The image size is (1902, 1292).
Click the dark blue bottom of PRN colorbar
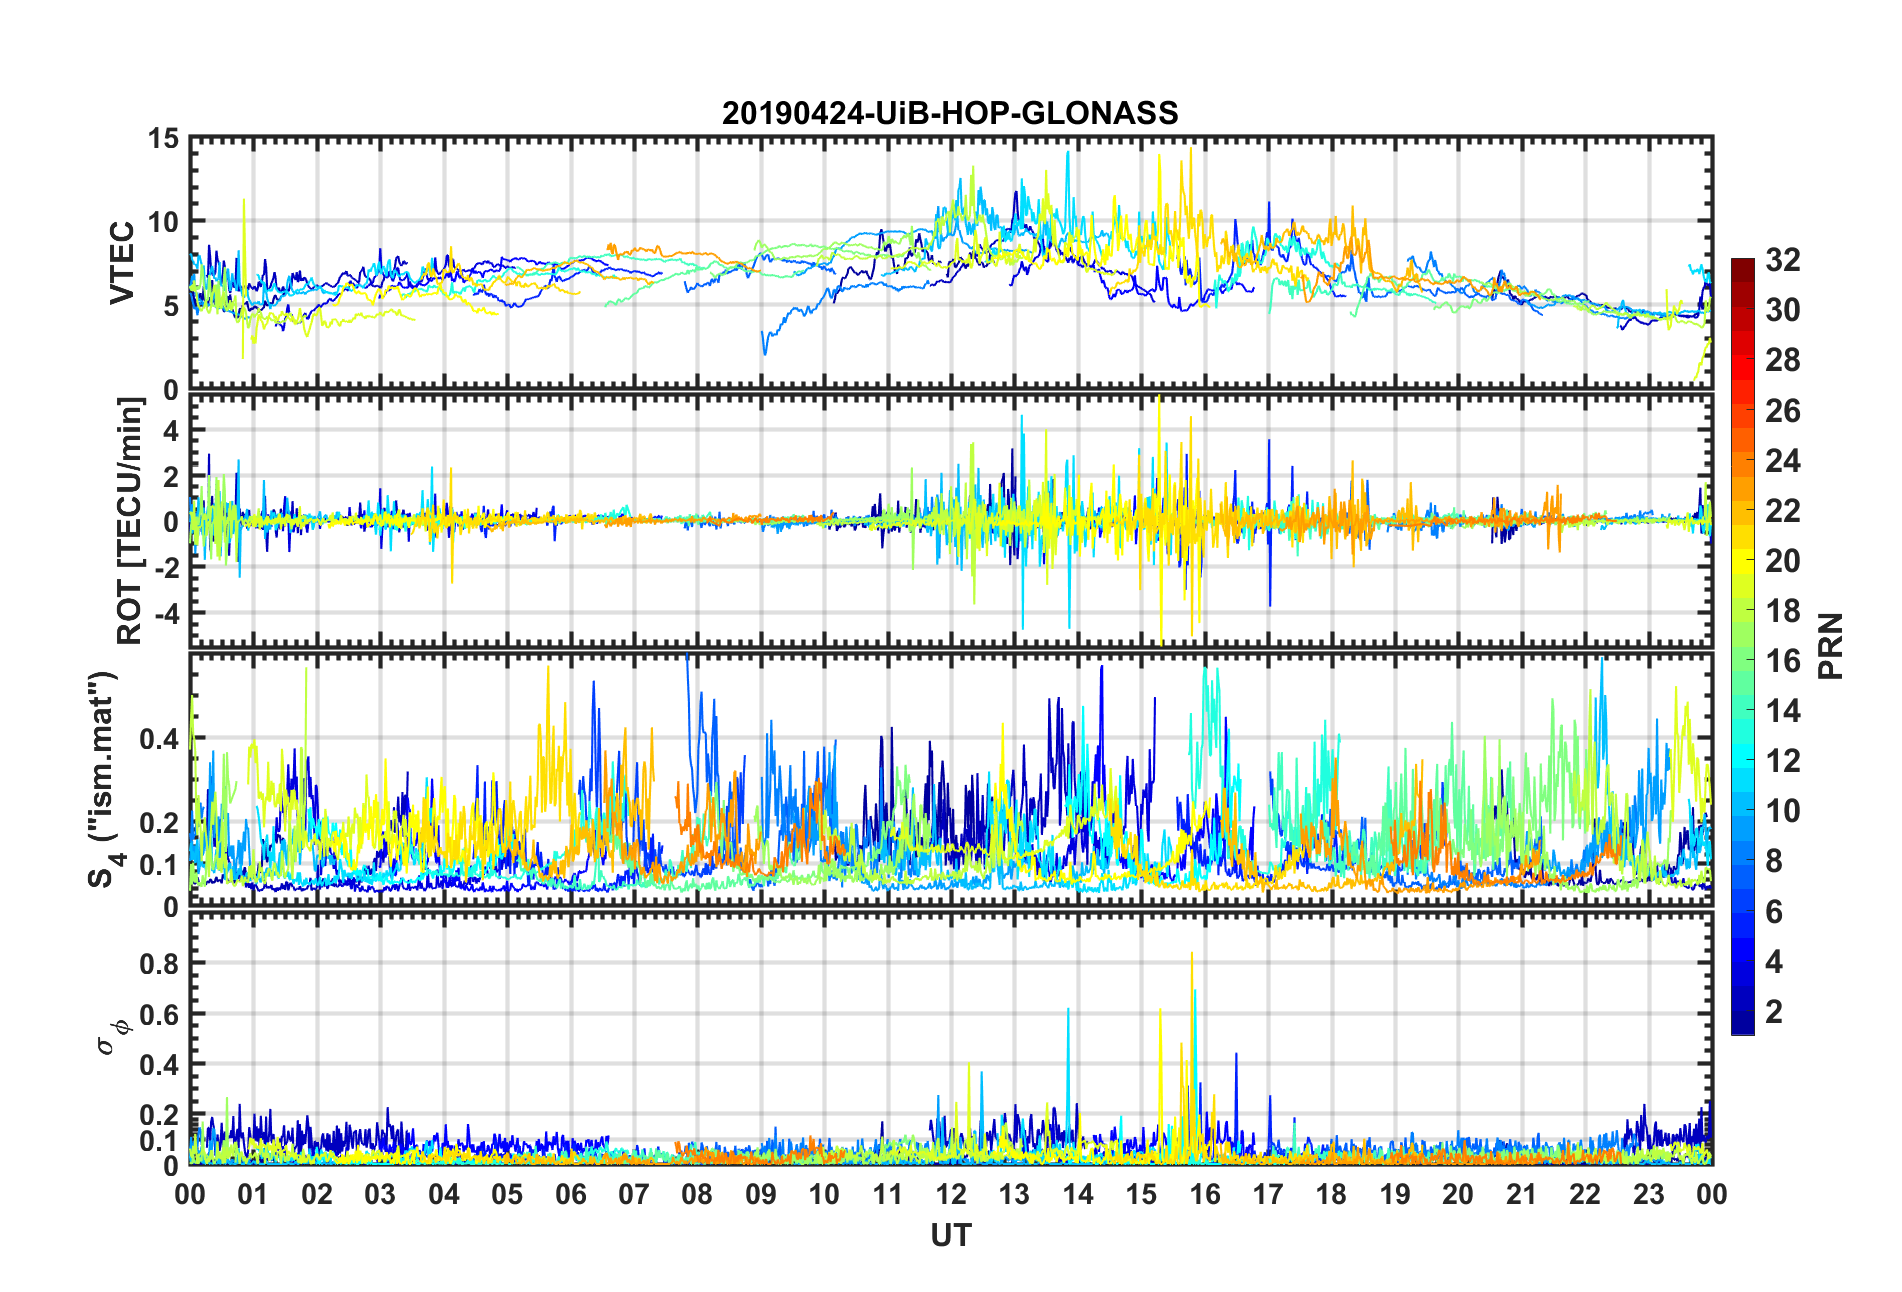pos(1743,1022)
